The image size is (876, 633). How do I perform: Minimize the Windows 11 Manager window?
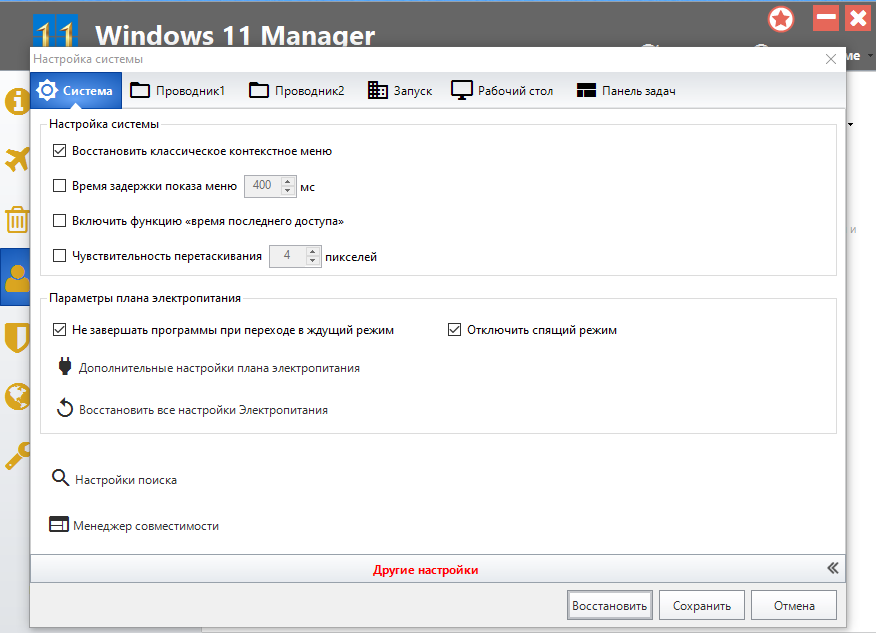825,18
